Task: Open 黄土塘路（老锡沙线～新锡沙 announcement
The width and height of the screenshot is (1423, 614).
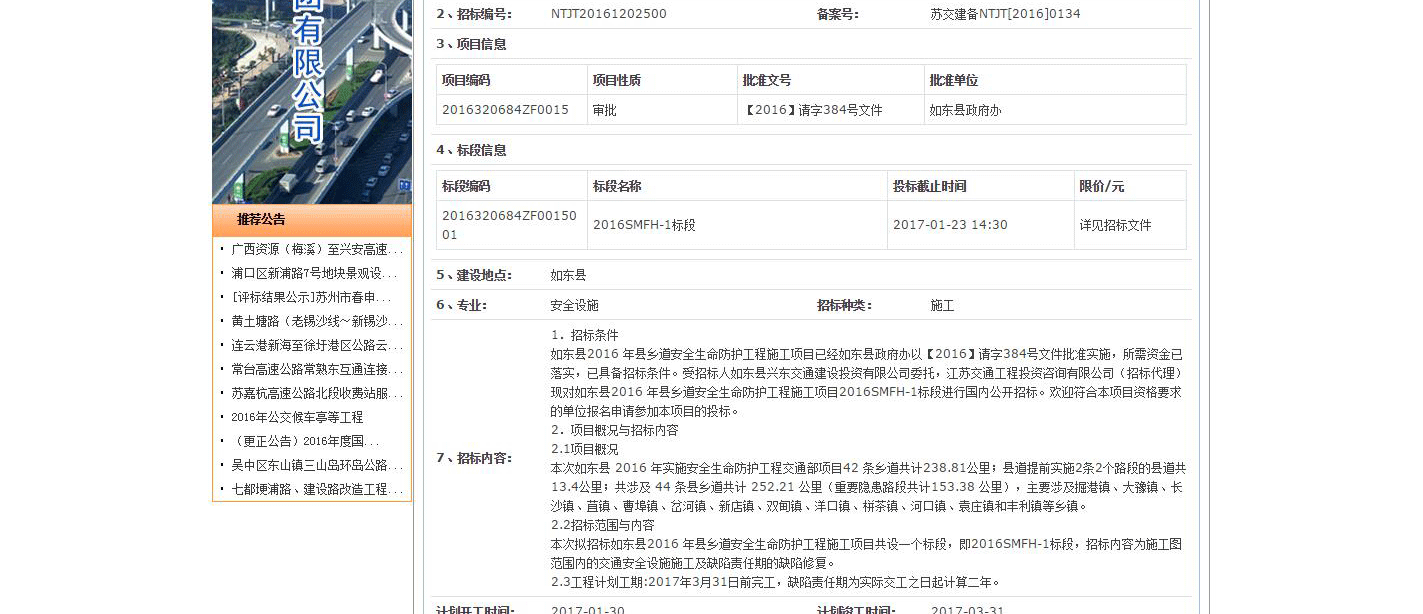Action: pyautogui.click(x=316, y=321)
